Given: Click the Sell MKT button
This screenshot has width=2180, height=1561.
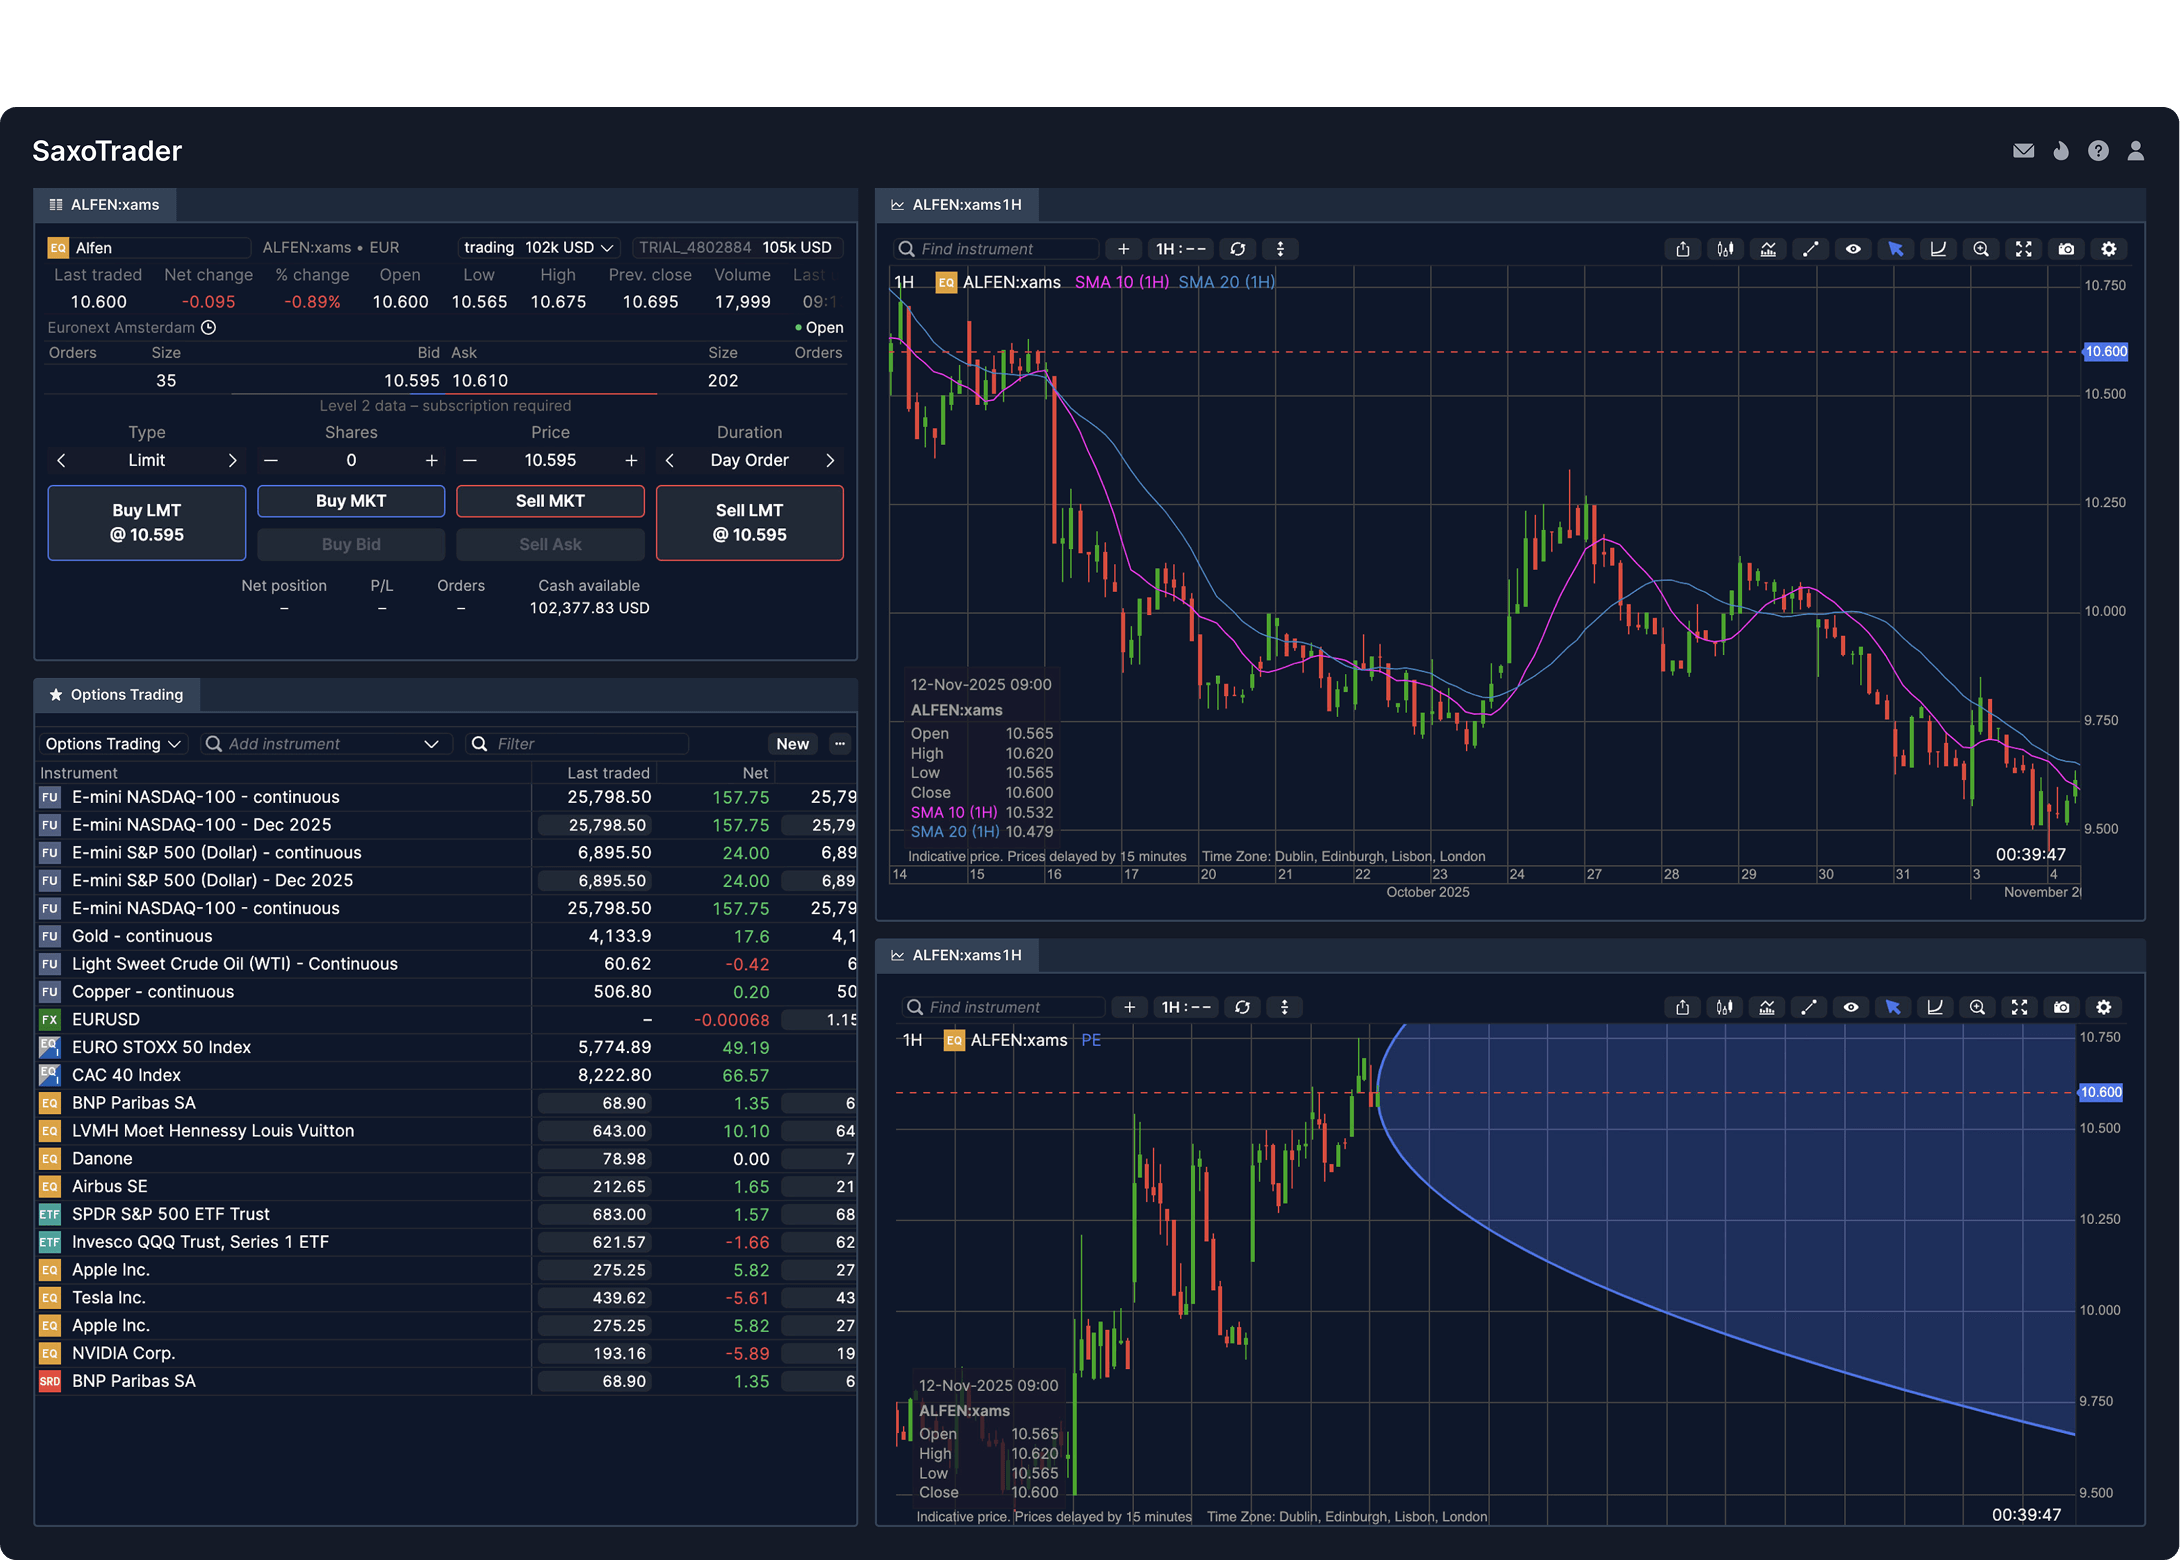Looking at the screenshot, I should point(550,500).
